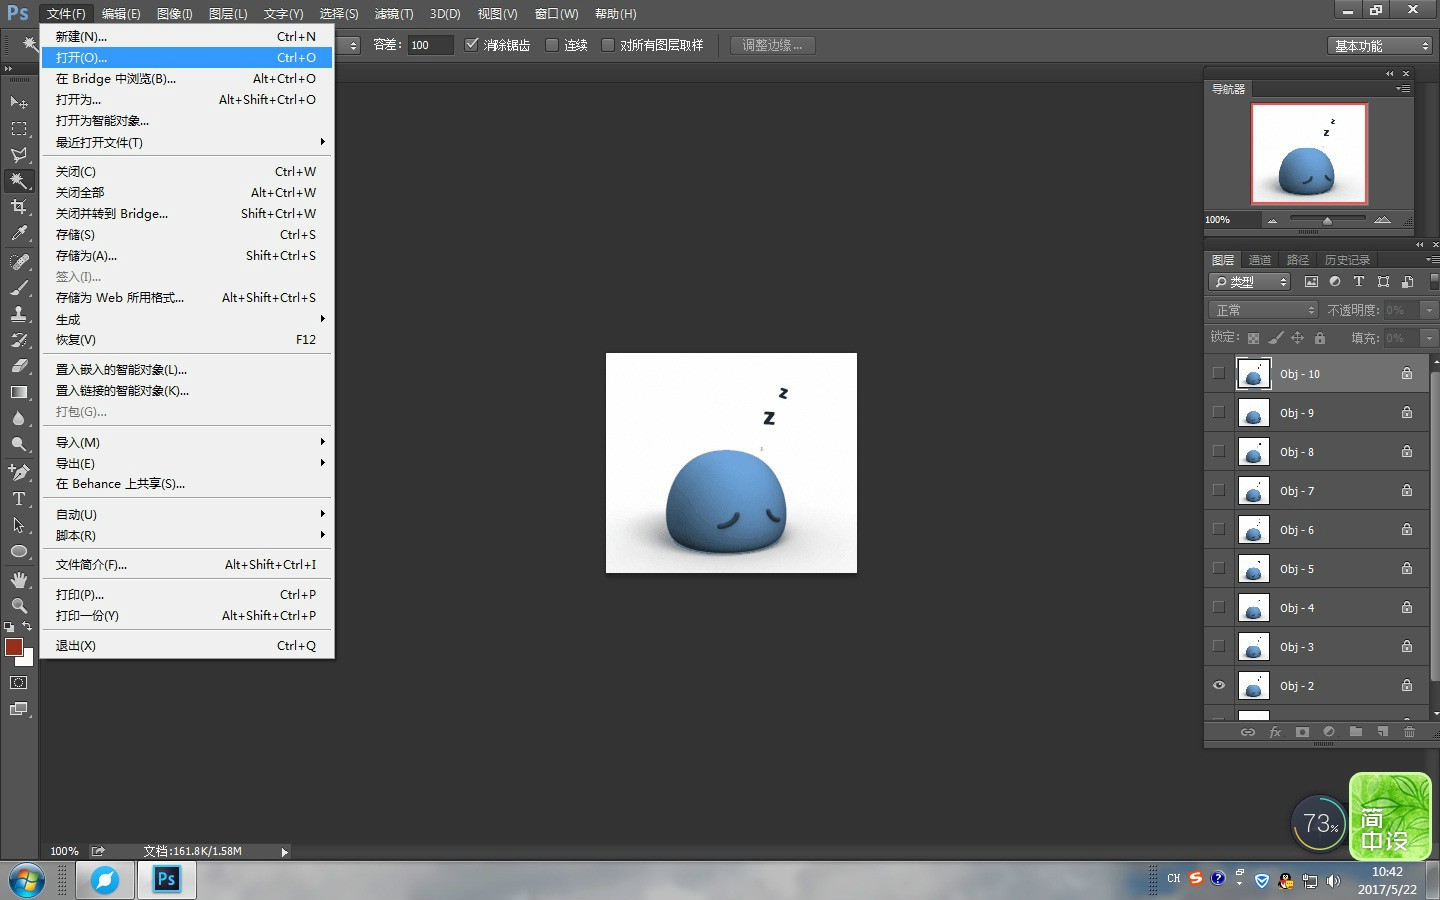Hide the Obj - 2 layer
This screenshot has height=900, width=1440.
pyautogui.click(x=1218, y=686)
